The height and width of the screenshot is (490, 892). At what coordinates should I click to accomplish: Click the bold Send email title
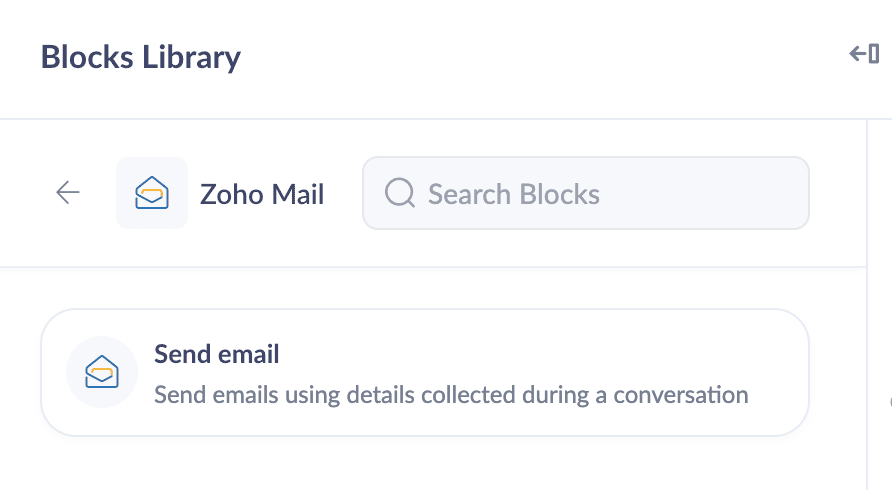coord(216,354)
